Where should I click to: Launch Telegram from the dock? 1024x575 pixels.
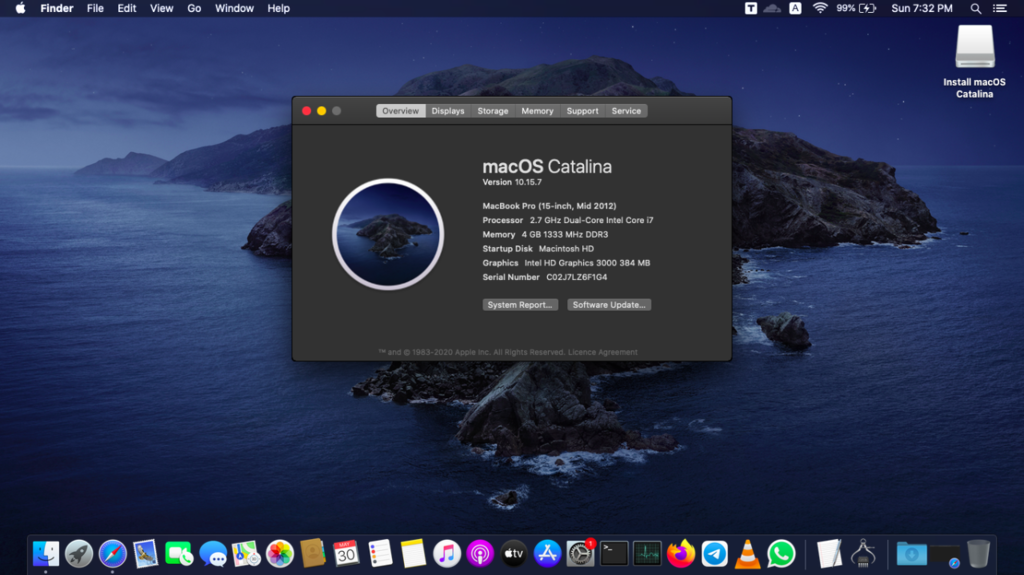(714, 553)
